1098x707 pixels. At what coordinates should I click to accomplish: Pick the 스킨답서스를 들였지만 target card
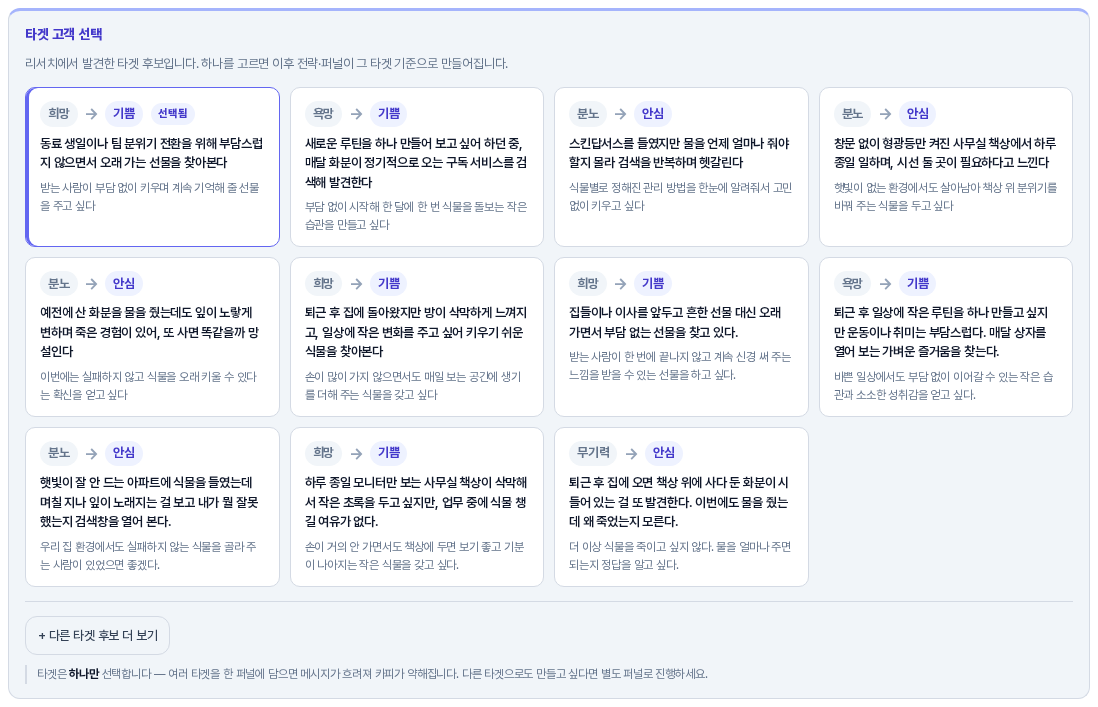pyautogui.click(x=681, y=167)
